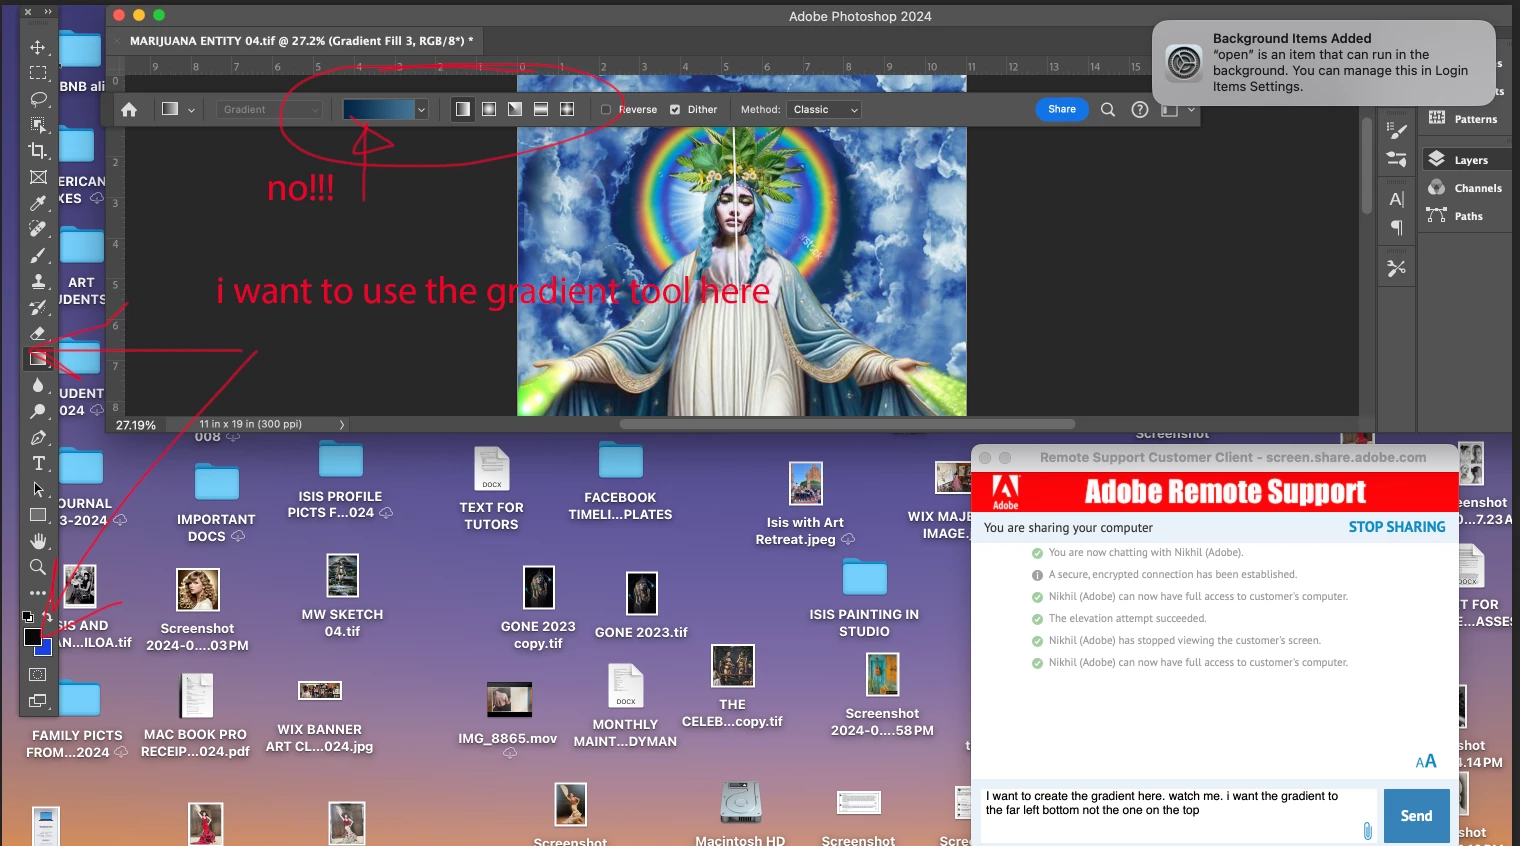Image resolution: width=1520 pixels, height=846 pixels.
Task: Choose Diamond Gradient style
Action: (x=567, y=109)
